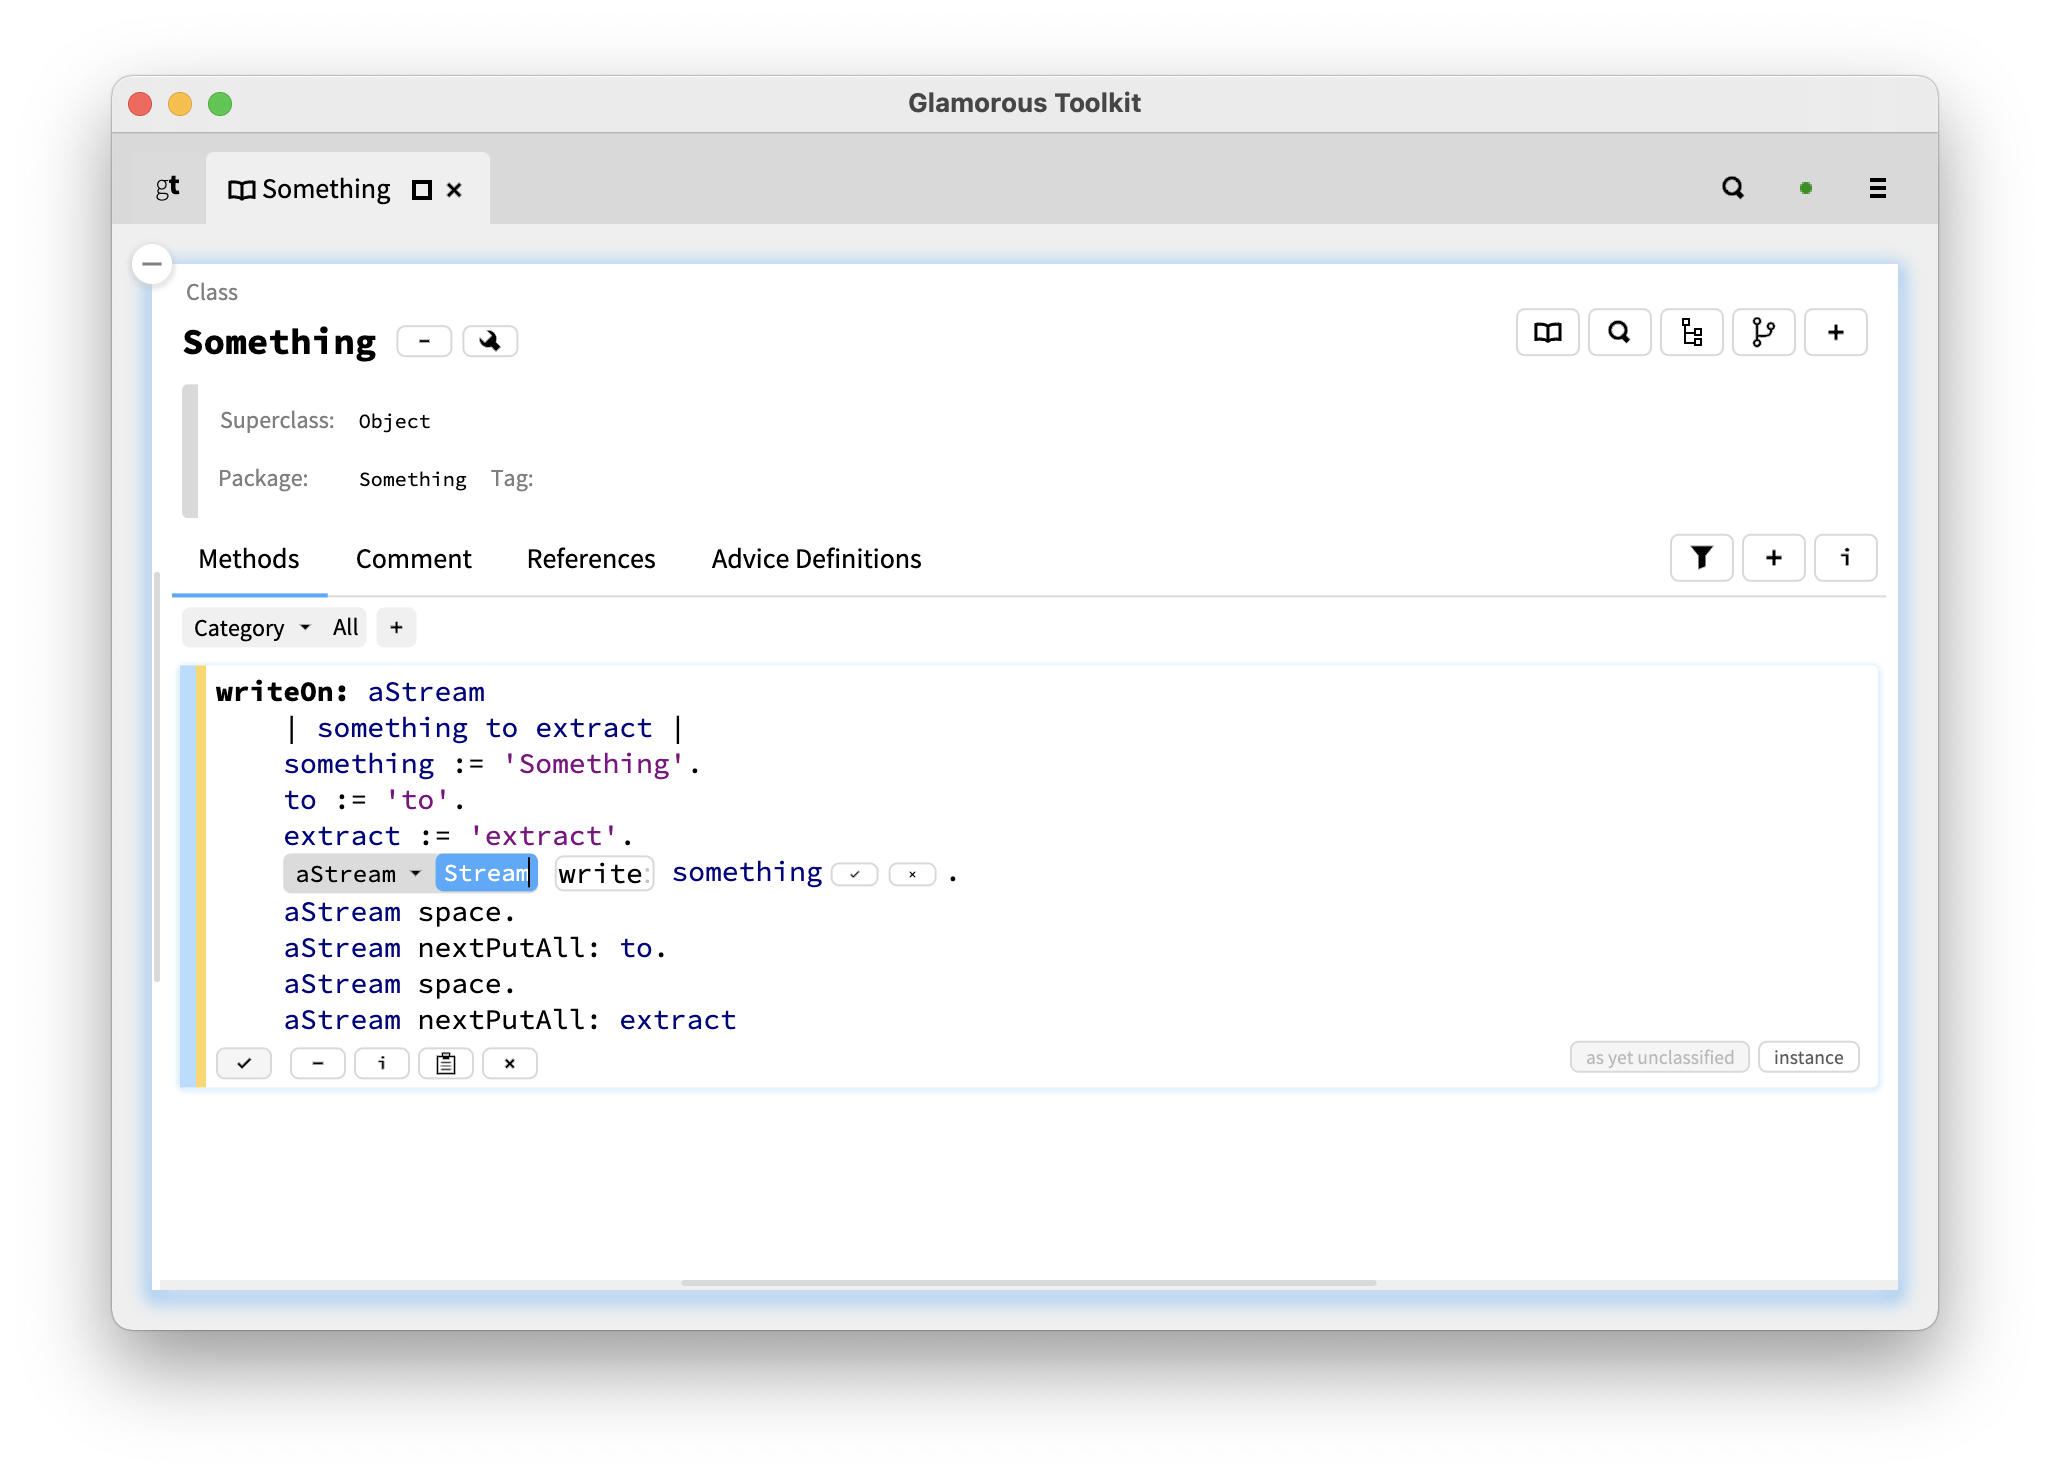The width and height of the screenshot is (2050, 1478).
Task: Click the 'extract' string literal
Action: [x=545, y=836]
